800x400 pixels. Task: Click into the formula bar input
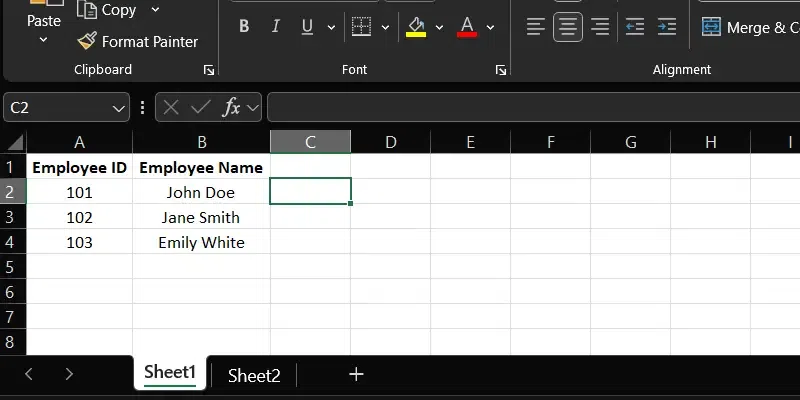[x=534, y=108]
